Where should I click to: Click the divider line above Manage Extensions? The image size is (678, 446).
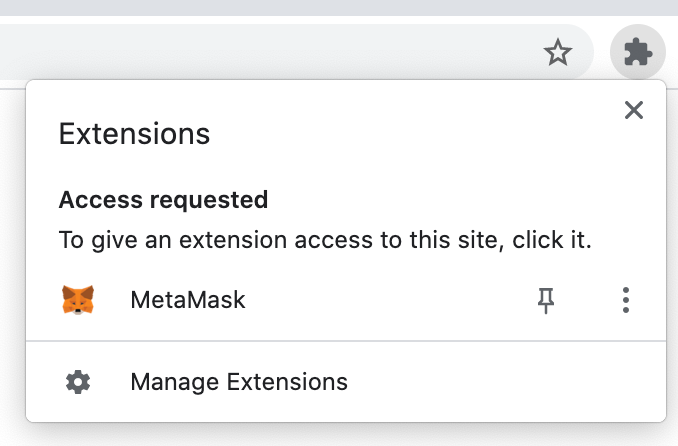(346, 341)
